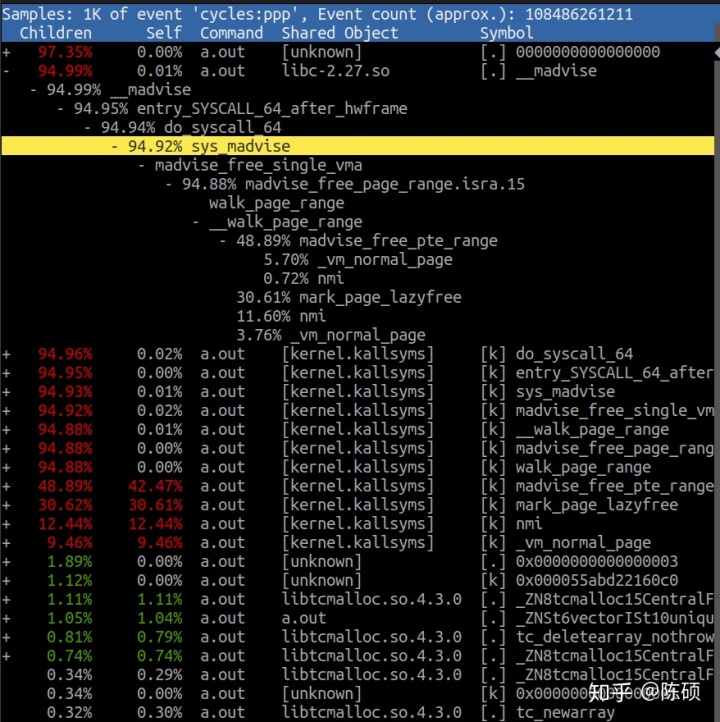
Task: Select the 12.44% self percentage value
Action: [155, 524]
